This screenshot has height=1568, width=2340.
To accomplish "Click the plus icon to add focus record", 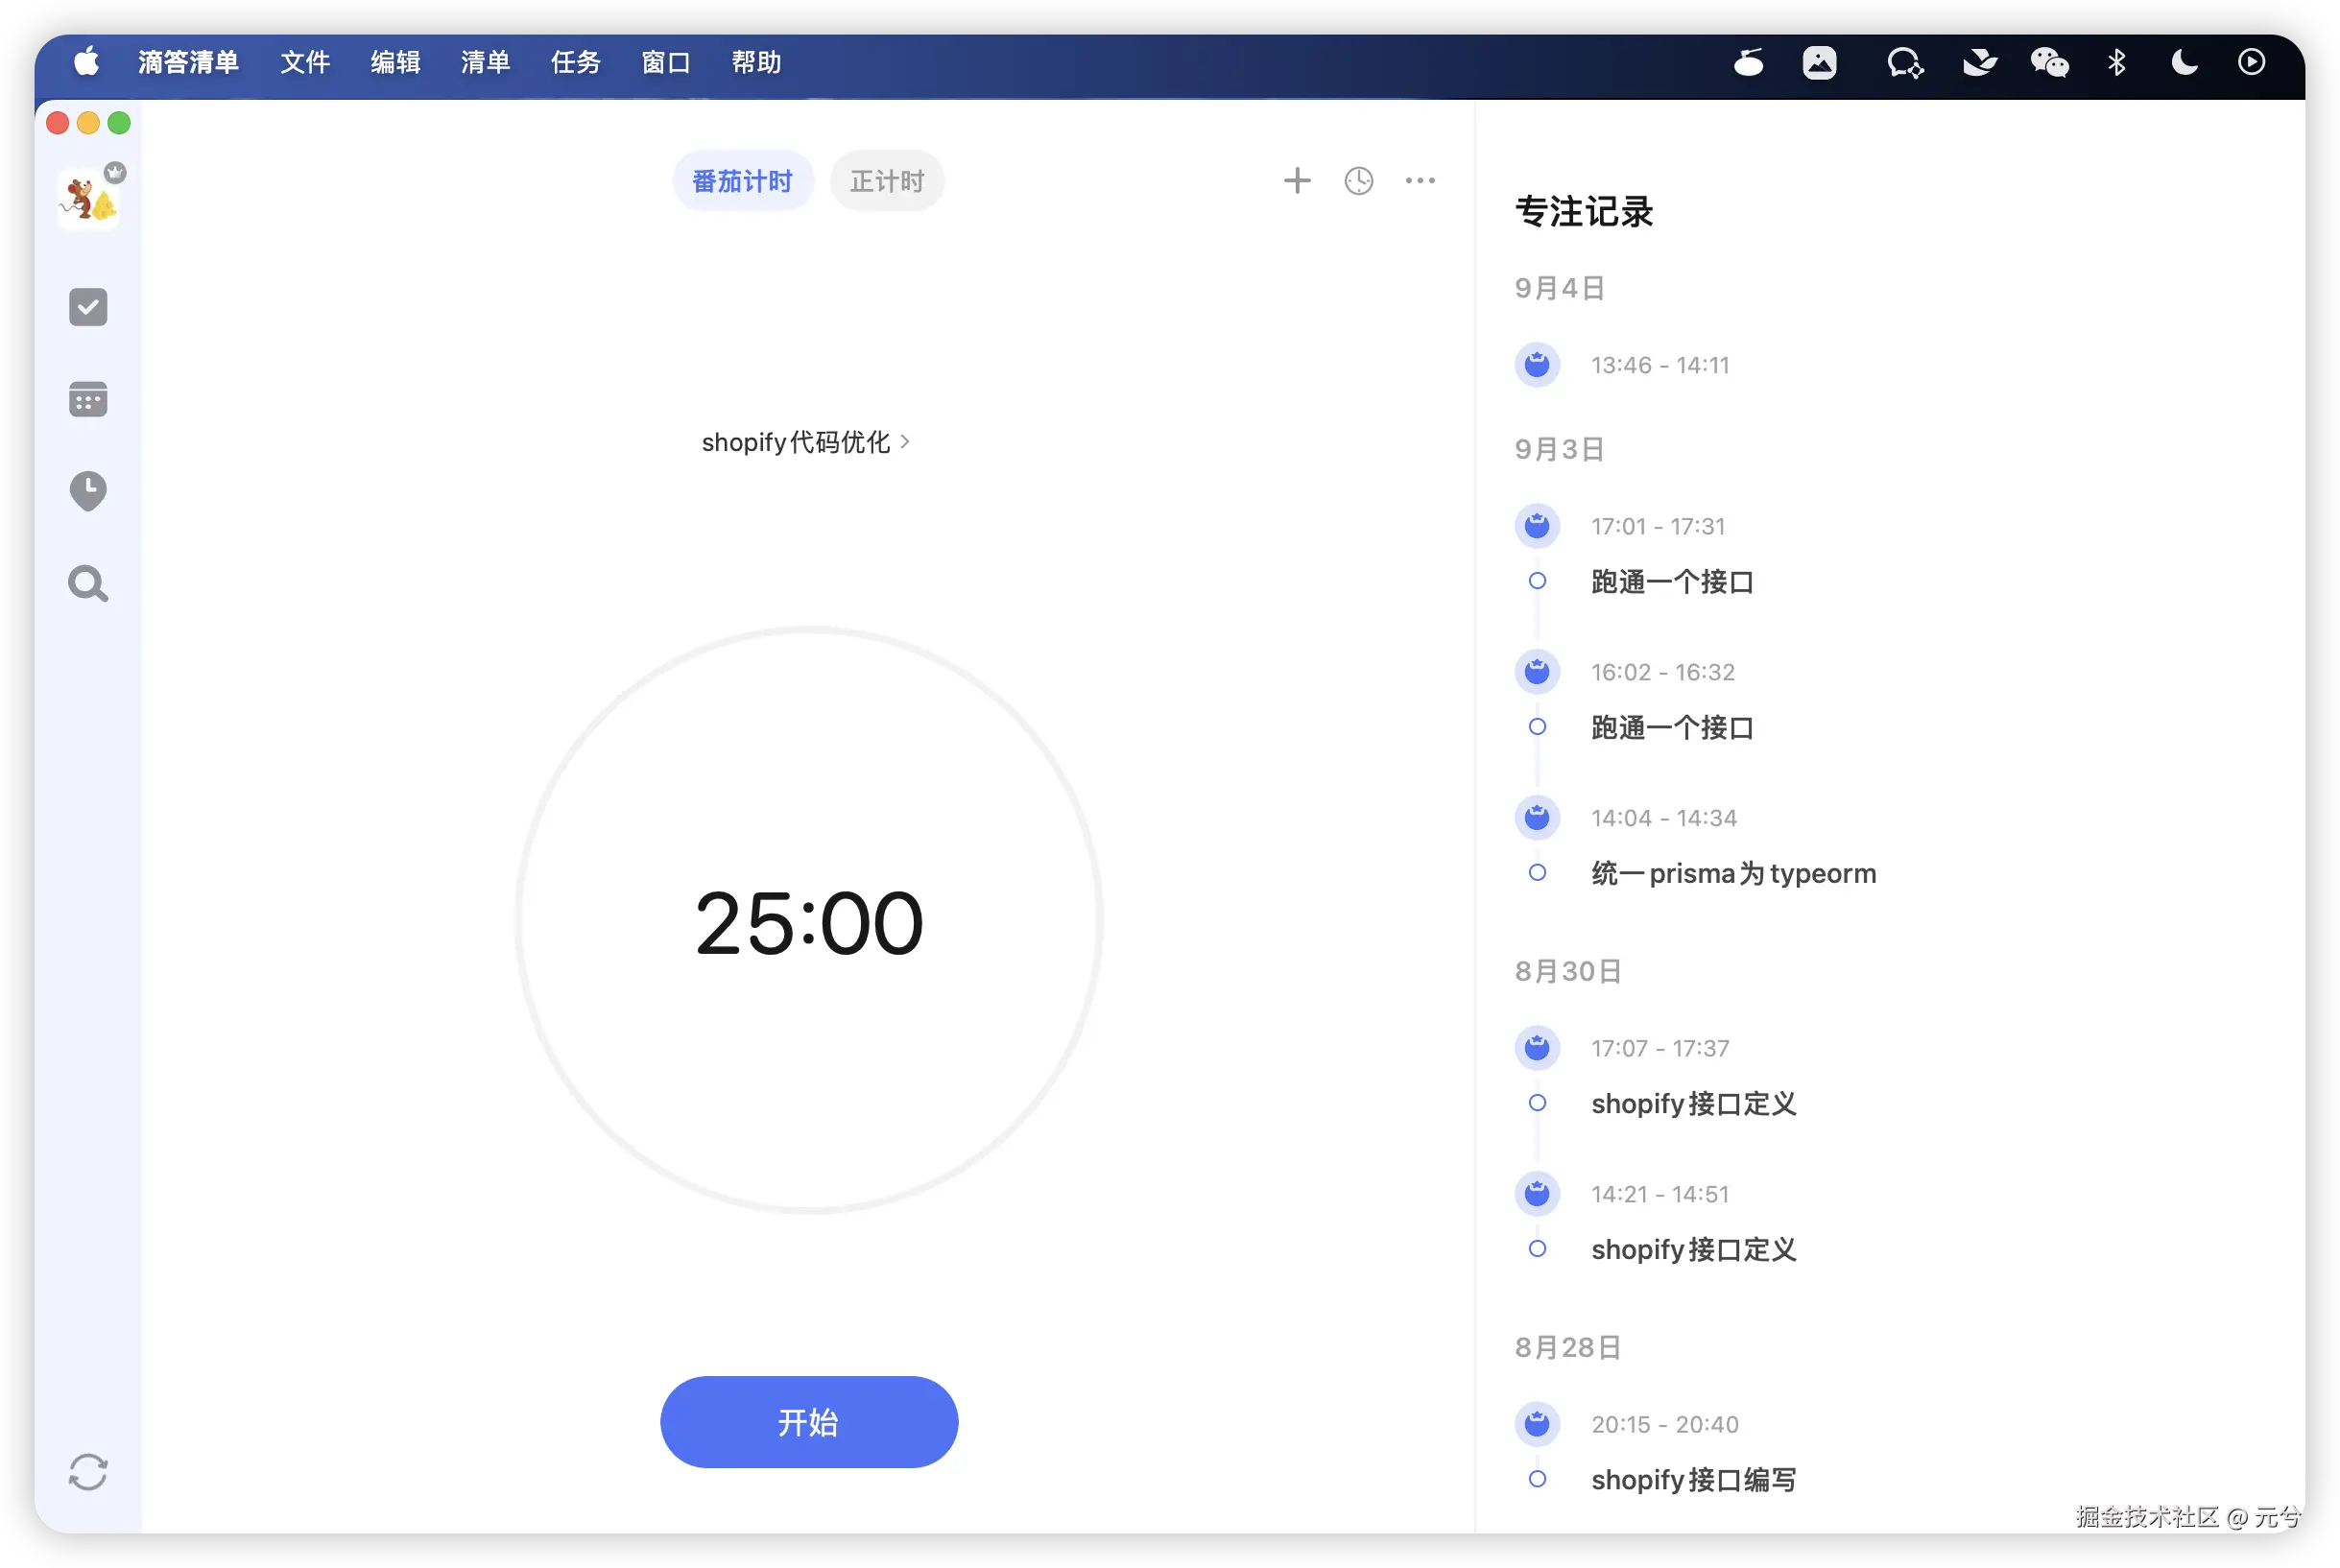I will point(1297,181).
